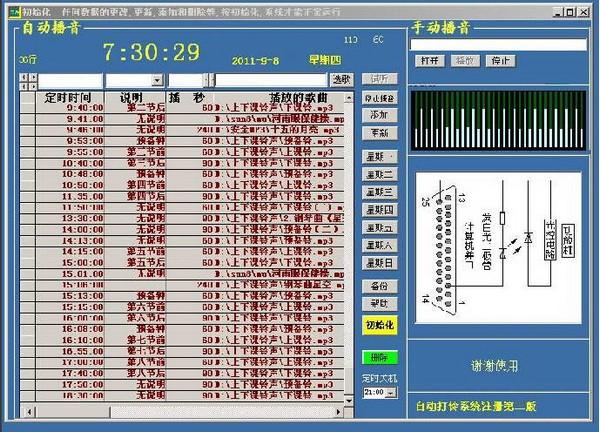Choose a song with the 选歌 button
Image resolution: width=600 pixels, height=432 pixels.
click(x=341, y=80)
